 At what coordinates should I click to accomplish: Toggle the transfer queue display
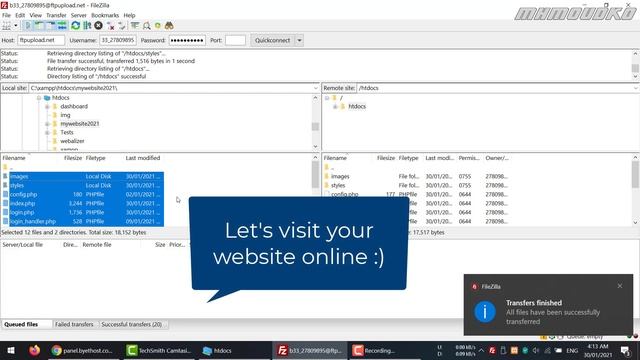pyautogui.click(x=62, y=26)
